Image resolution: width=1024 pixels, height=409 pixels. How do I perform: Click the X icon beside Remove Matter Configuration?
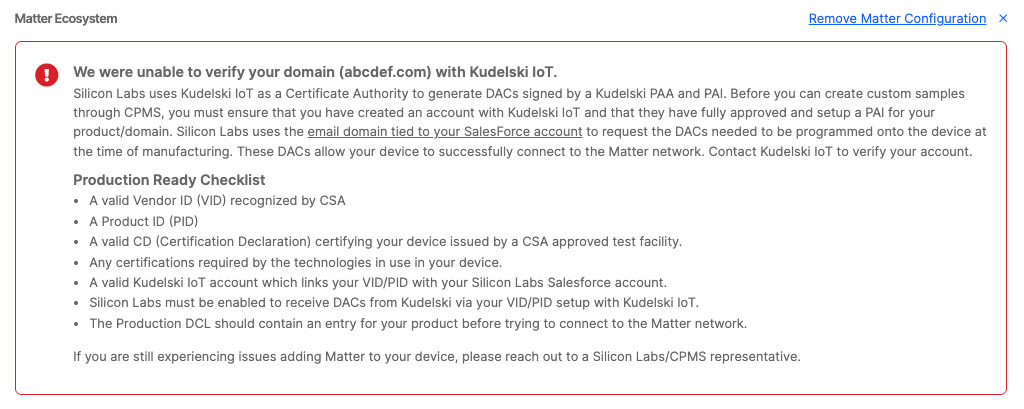[1004, 19]
